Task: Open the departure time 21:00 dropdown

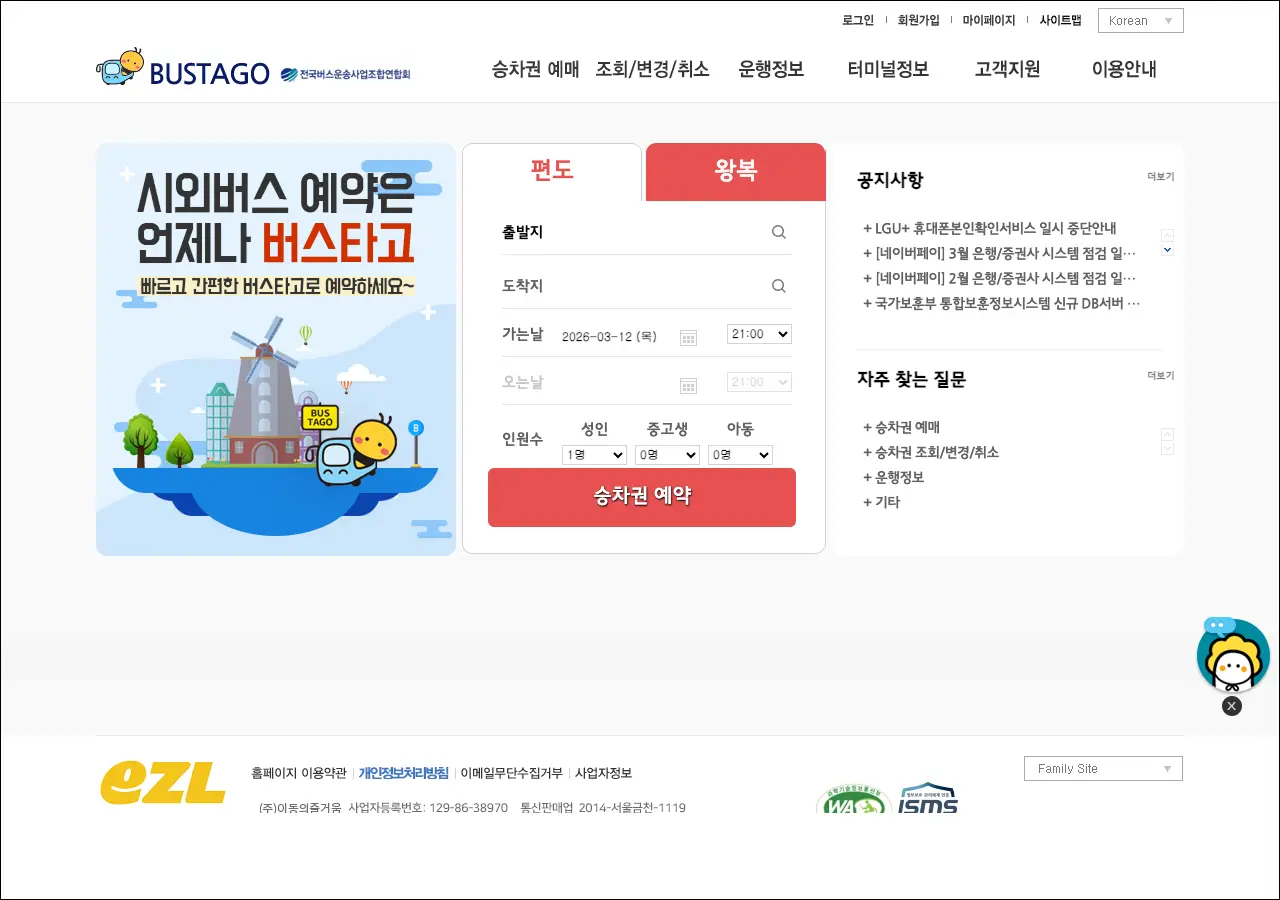Action: point(759,334)
